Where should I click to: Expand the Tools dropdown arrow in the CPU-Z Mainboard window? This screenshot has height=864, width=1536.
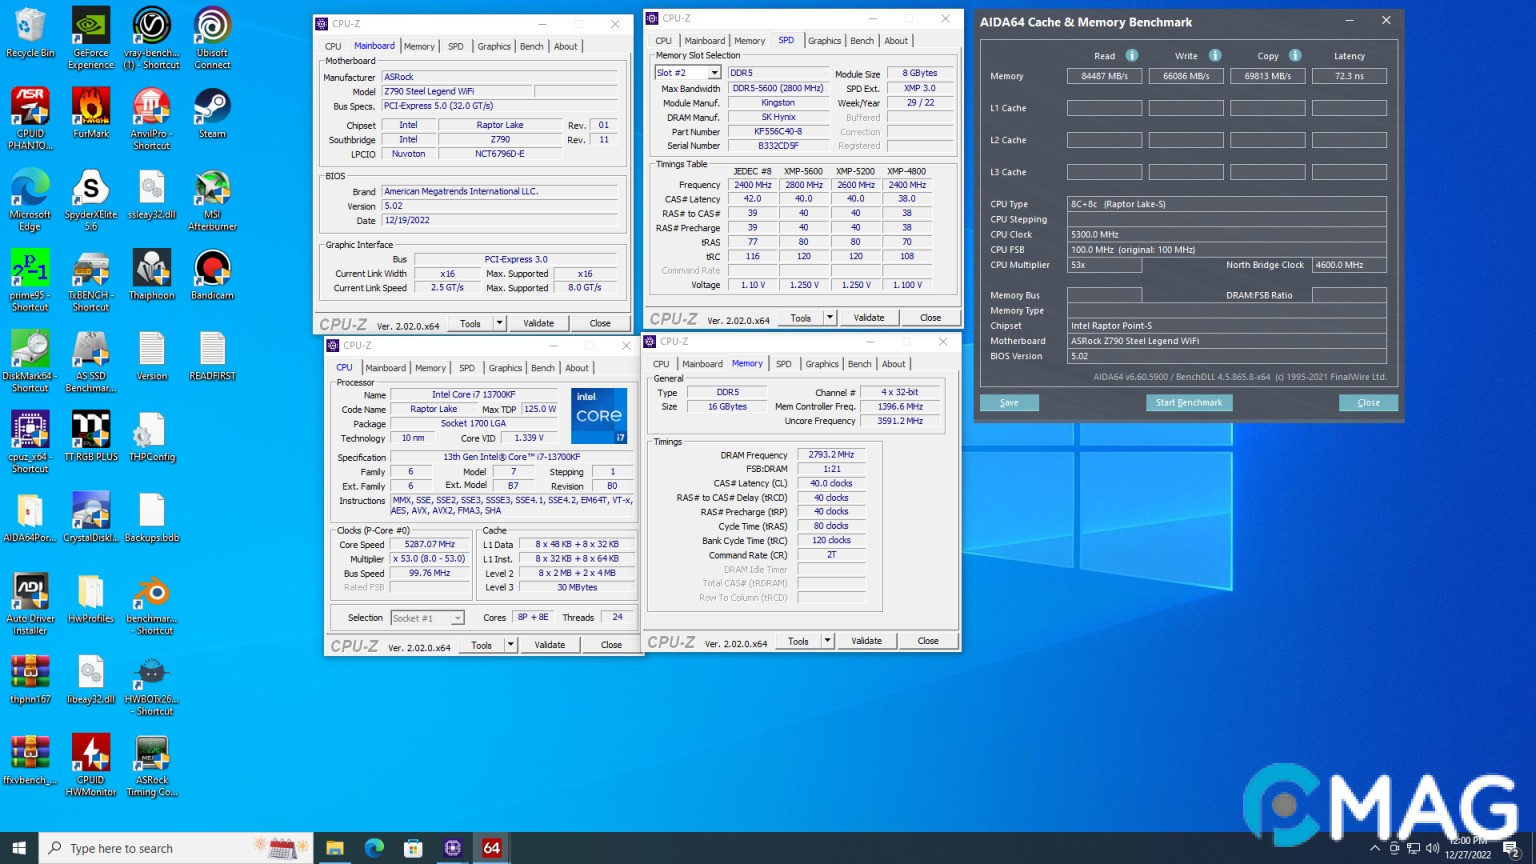coord(499,323)
